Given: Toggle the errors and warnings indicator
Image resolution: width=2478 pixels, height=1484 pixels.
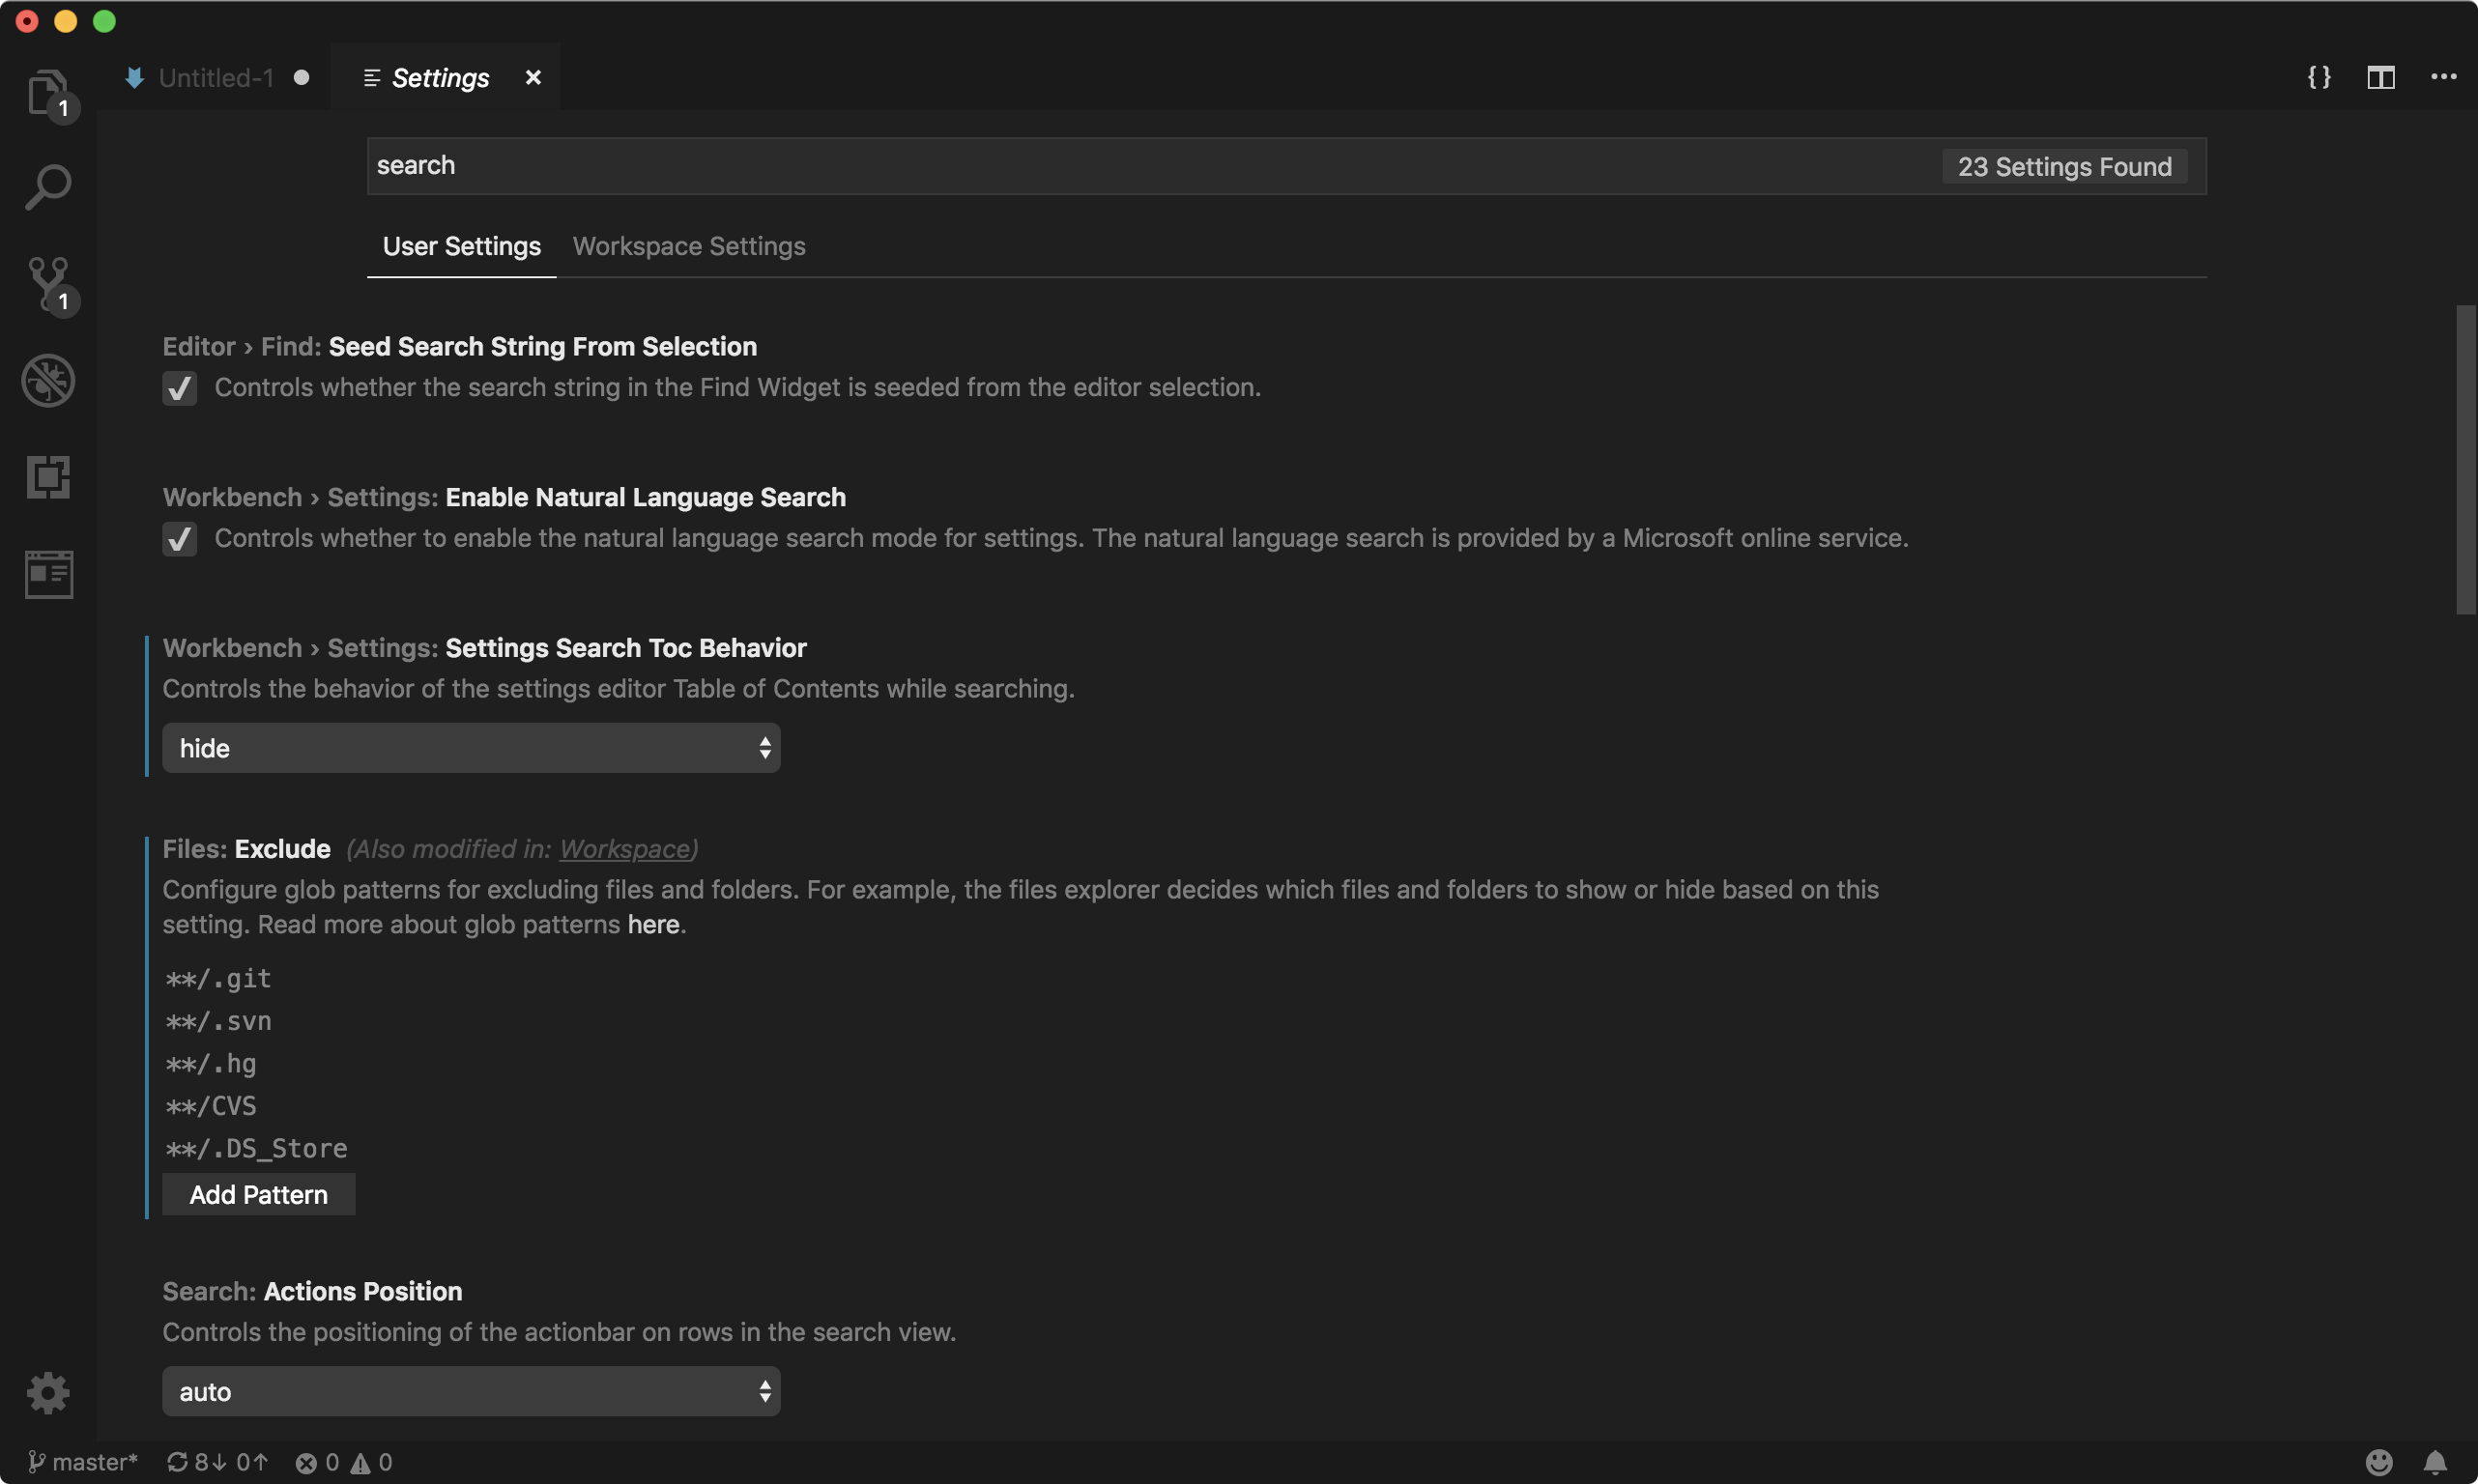Looking at the screenshot, I should [x=343, y=1462].
